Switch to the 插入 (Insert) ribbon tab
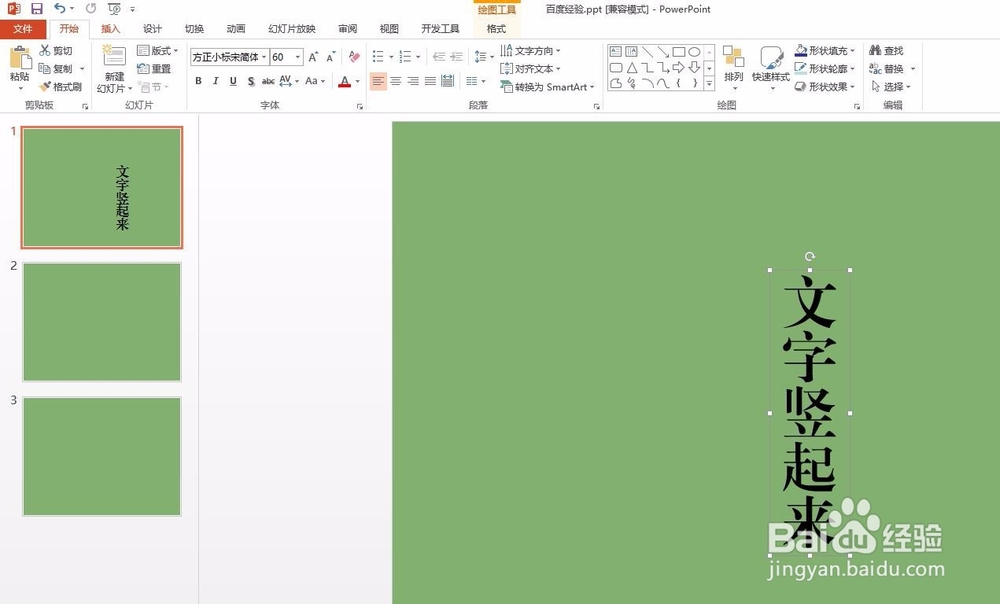 (x=110, y=28)
